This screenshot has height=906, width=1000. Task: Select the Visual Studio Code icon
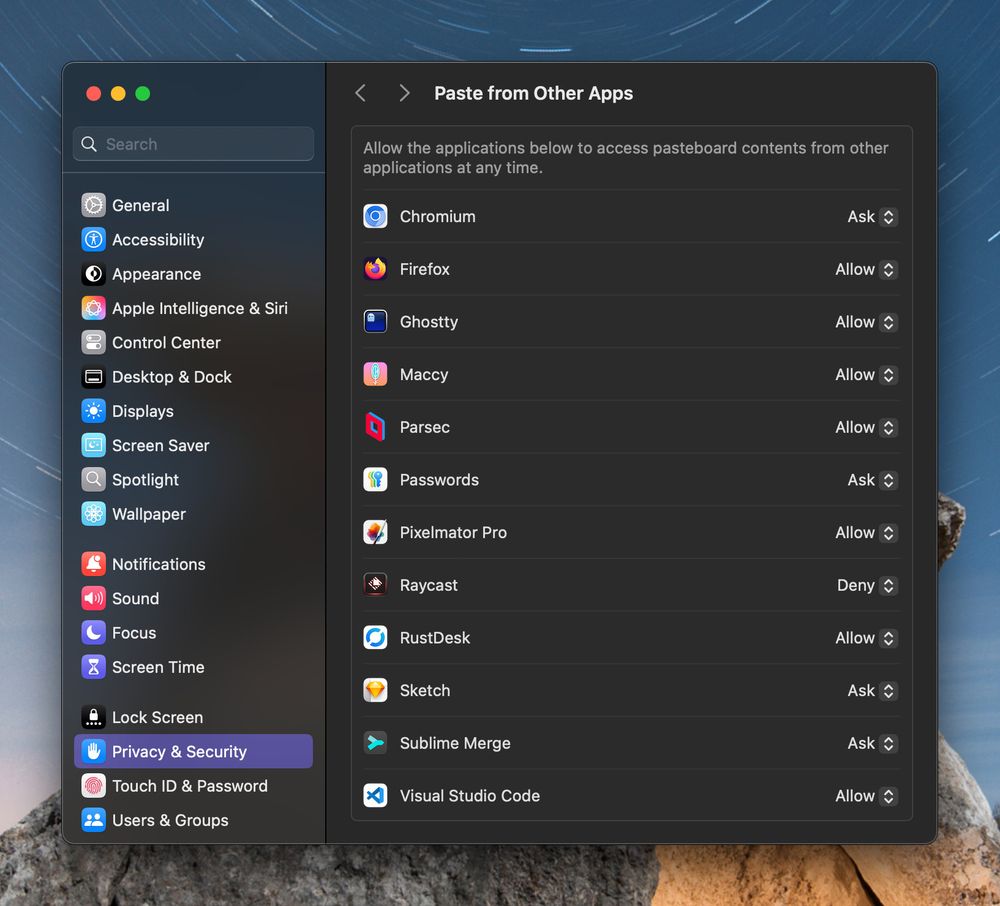[375, 796]
